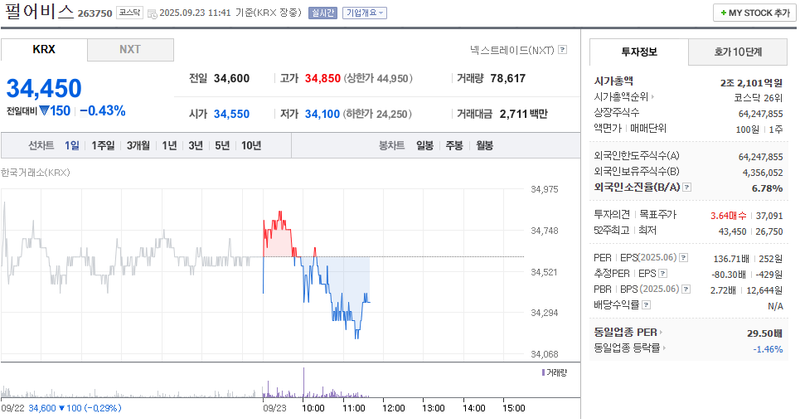Click the 전일 value 34,600 in the quote table

click(232, 79)
